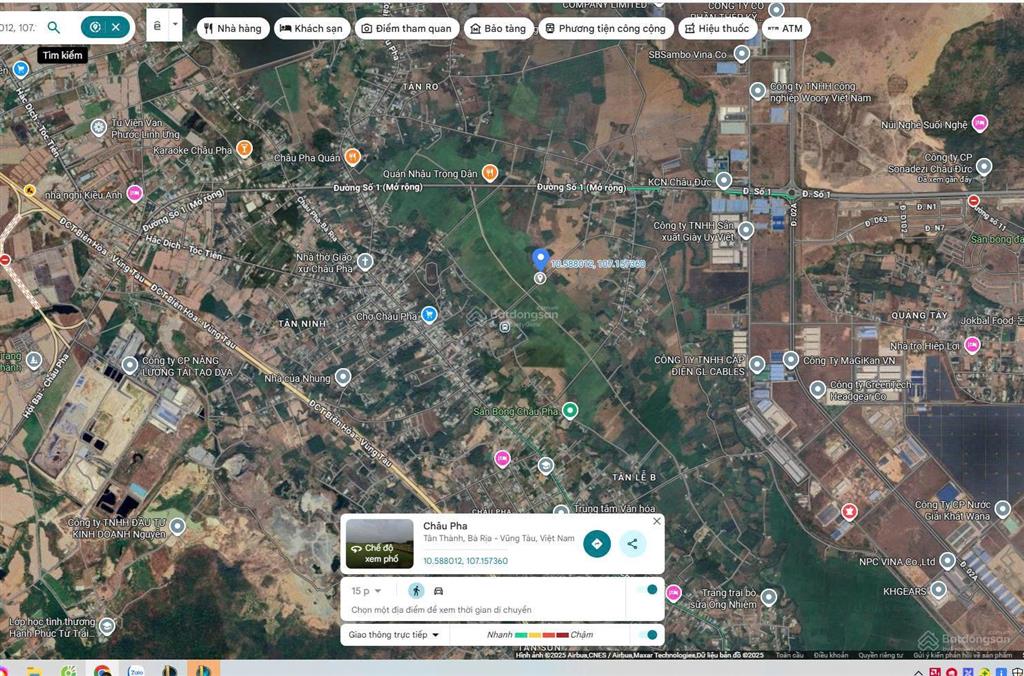Image resolution: width=1024 pixels, height=676 pixels.
Task: Open File Explorer from the taskbar
Action: click(x=33, y=670)
